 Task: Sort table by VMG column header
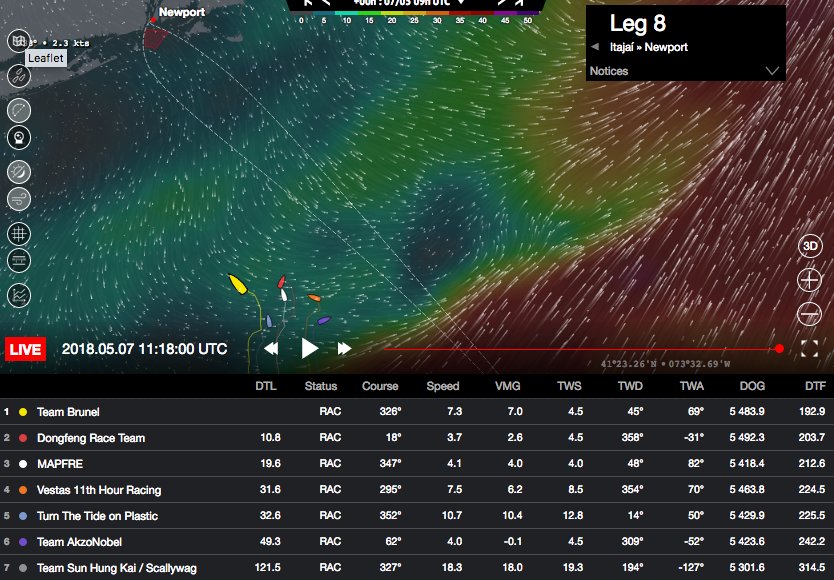pos(507,386)
